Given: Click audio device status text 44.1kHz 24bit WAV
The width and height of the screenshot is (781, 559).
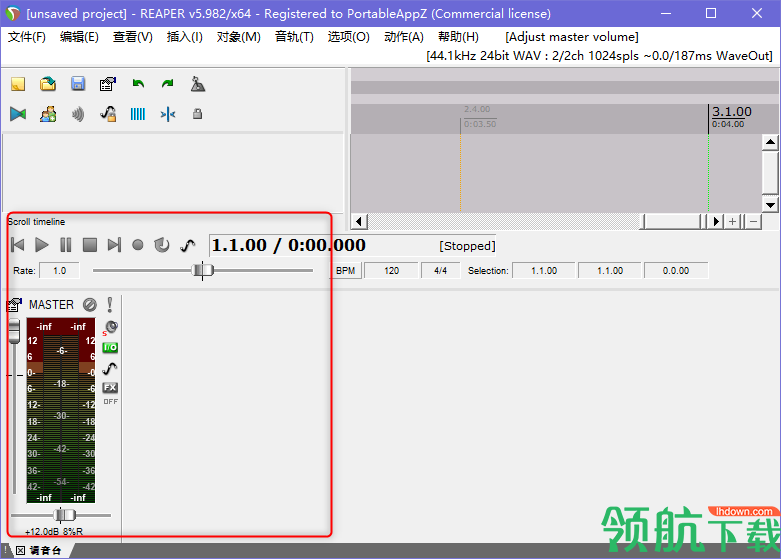Looking at the screenshot, I should [x=599, y=56].
